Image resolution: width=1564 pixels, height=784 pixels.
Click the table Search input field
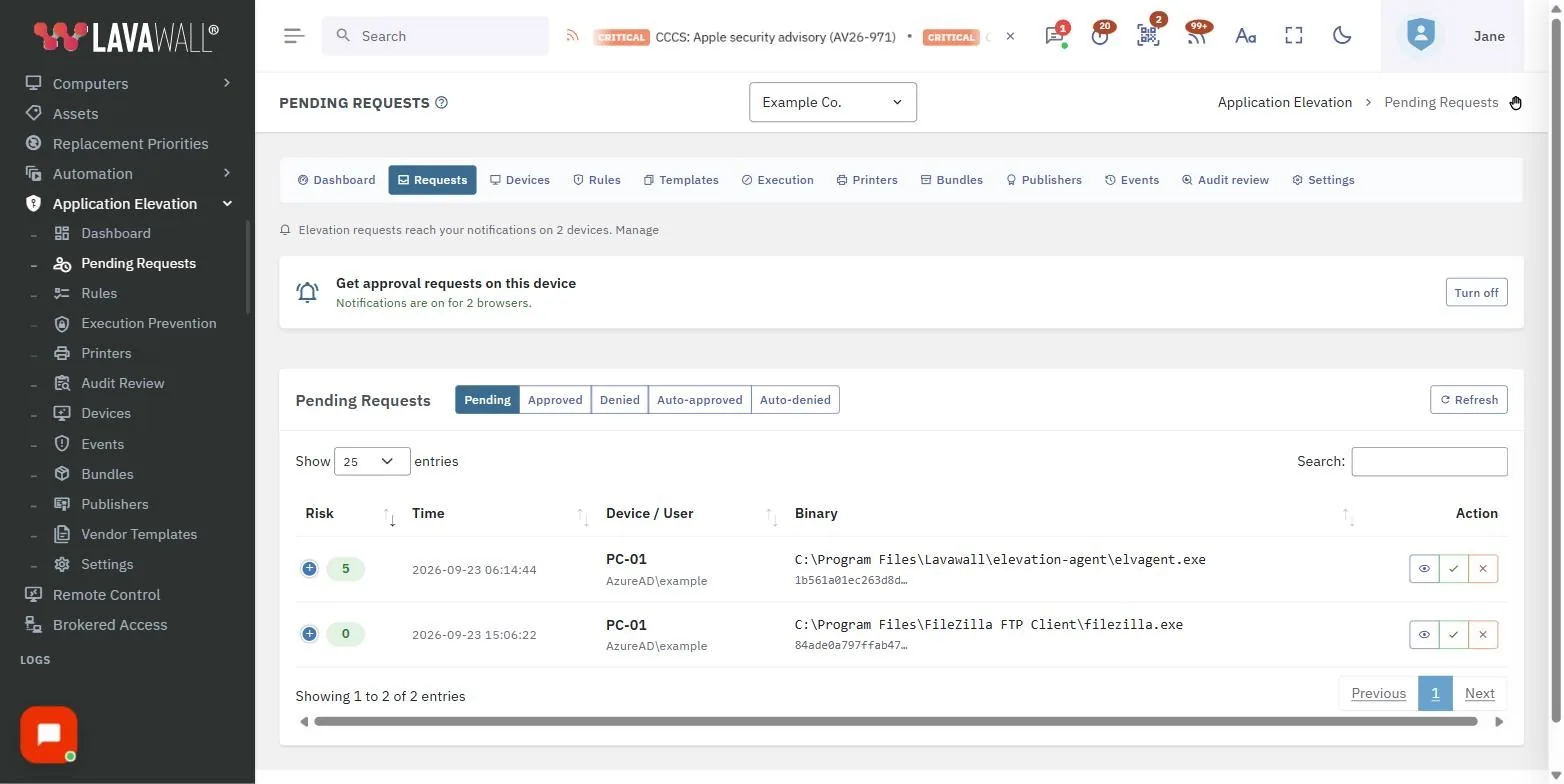click(1429, 461)
